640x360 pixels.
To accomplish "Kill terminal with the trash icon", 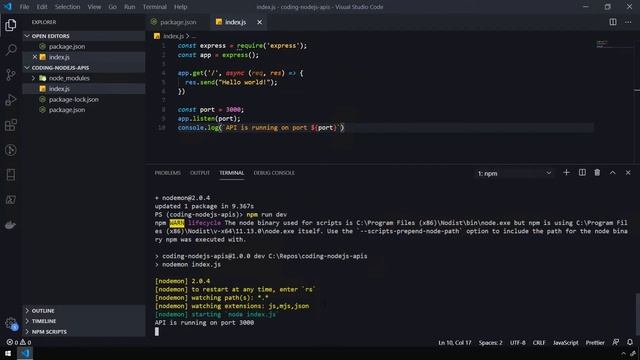I will click(x=597, y=173).
